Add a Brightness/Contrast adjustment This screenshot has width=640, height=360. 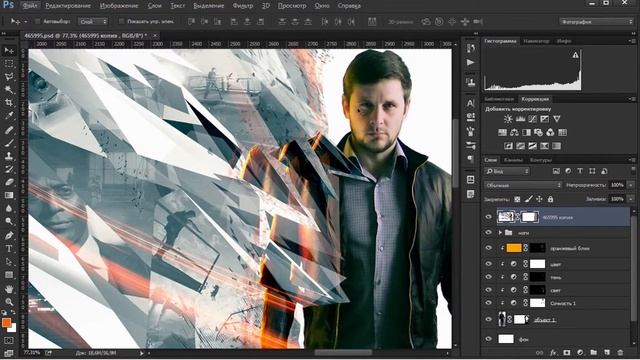click(x=508, y=119)
